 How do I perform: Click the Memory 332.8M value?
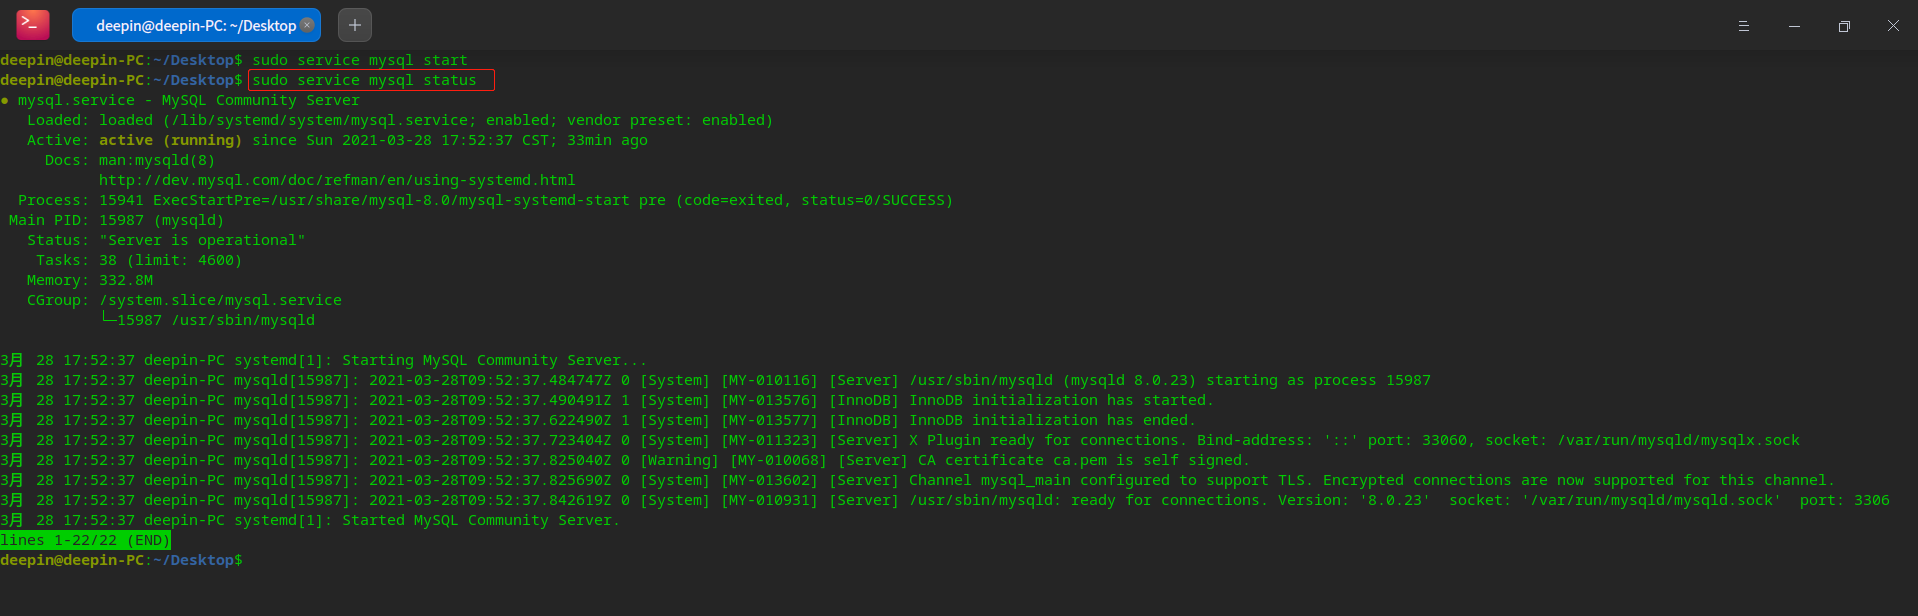coord(126,280)
